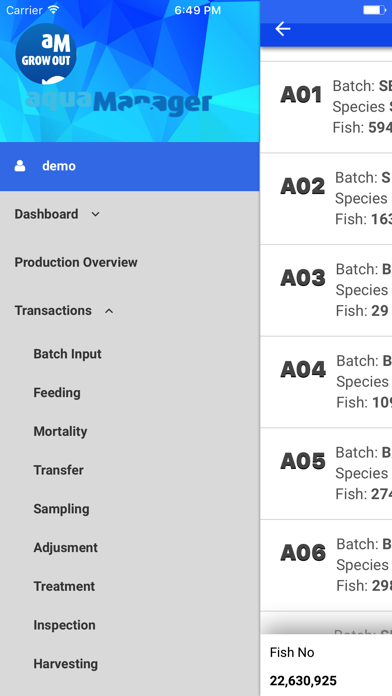Viewport: 392px width, 696px height.
Task: Tap the back arrow icon
Action: [x=283, y=29]
